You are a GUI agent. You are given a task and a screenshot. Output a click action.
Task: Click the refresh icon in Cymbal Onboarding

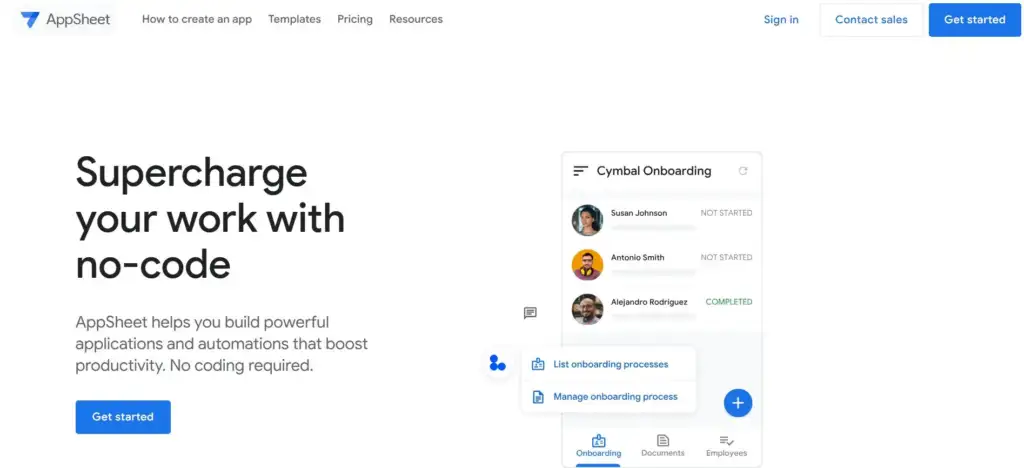click(x=743, y=171)
